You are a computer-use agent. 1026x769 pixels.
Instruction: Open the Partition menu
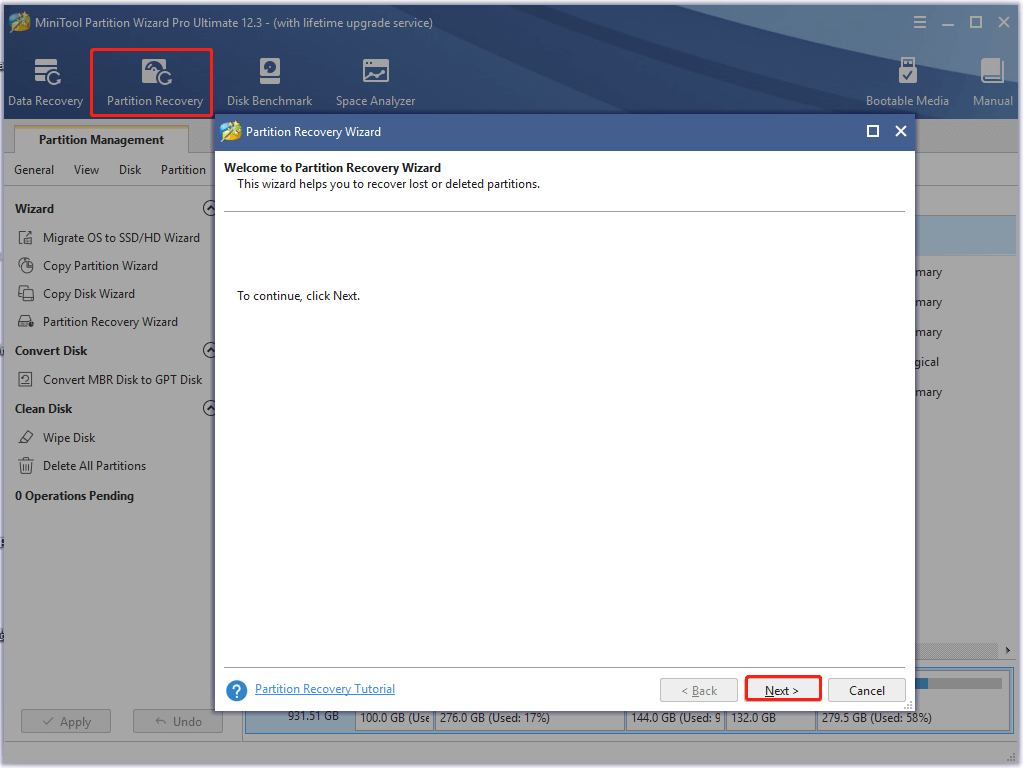click(183, 170)
